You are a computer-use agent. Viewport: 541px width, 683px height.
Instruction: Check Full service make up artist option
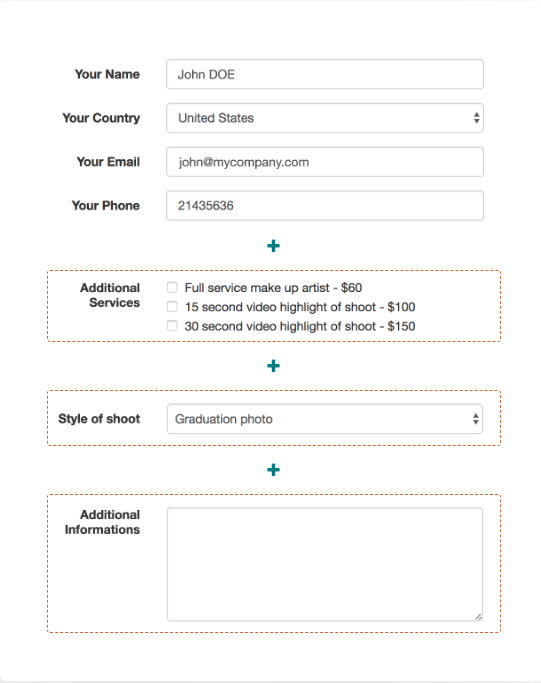(172, 287)
